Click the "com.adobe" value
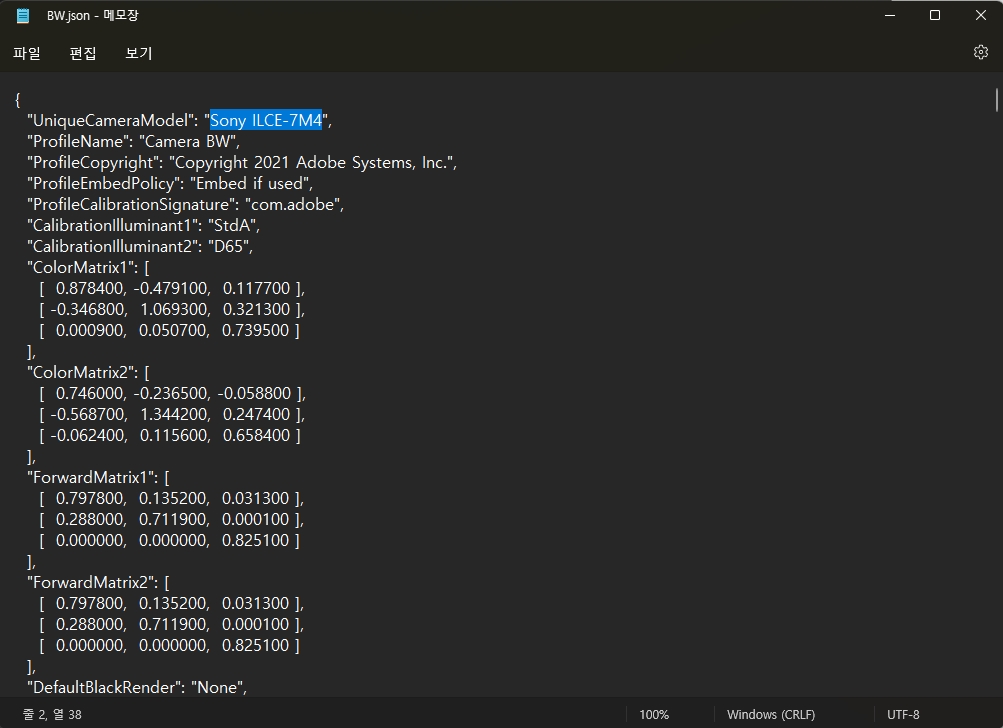This screenshot has width=1003, height=728. coord(292,205)
